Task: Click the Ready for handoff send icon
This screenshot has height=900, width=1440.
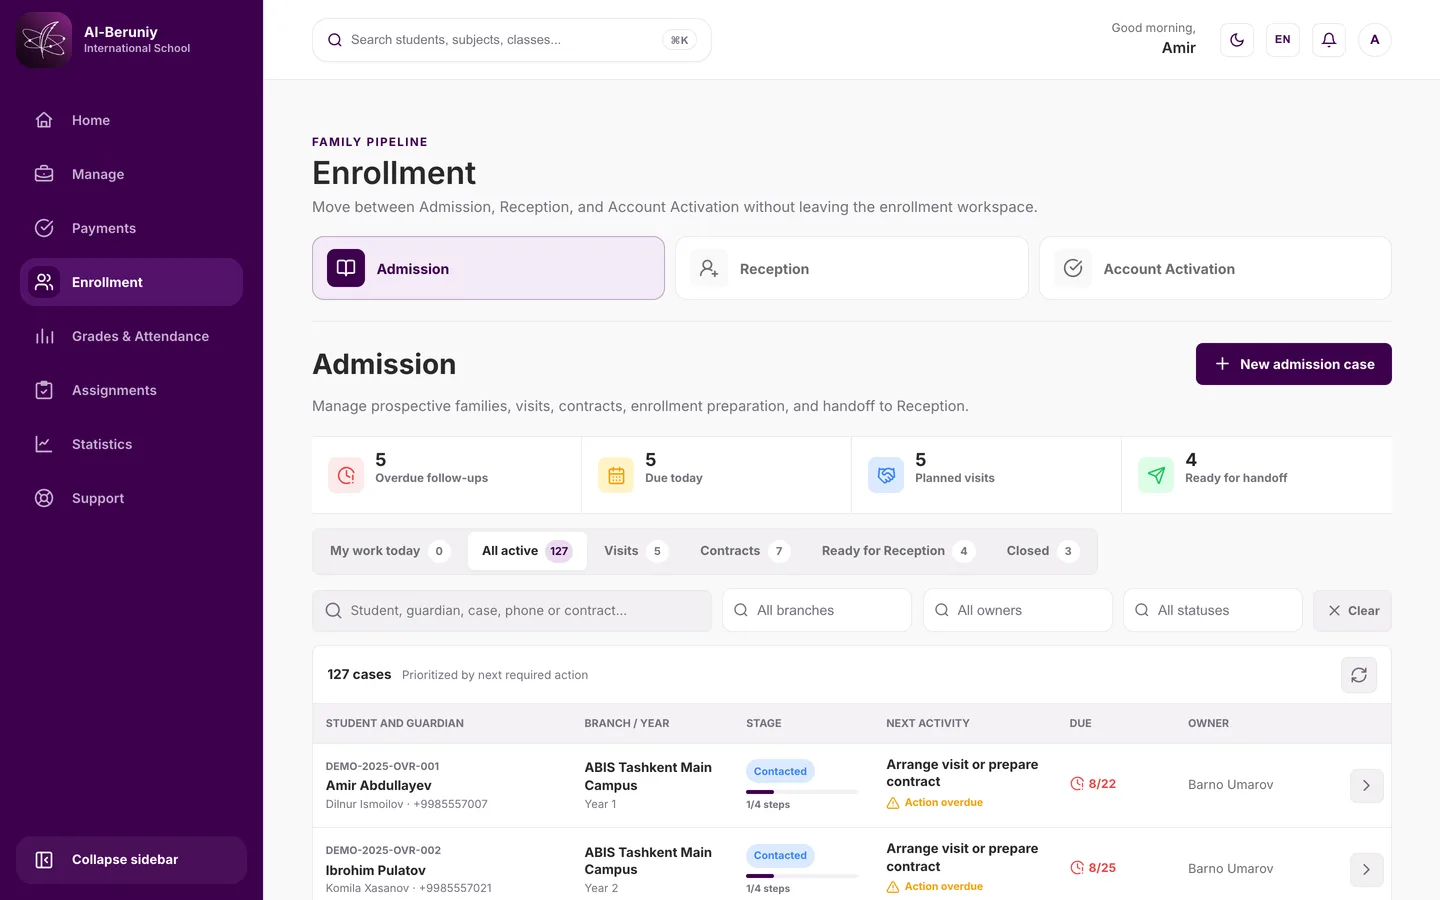Action: pos(1156,475)
